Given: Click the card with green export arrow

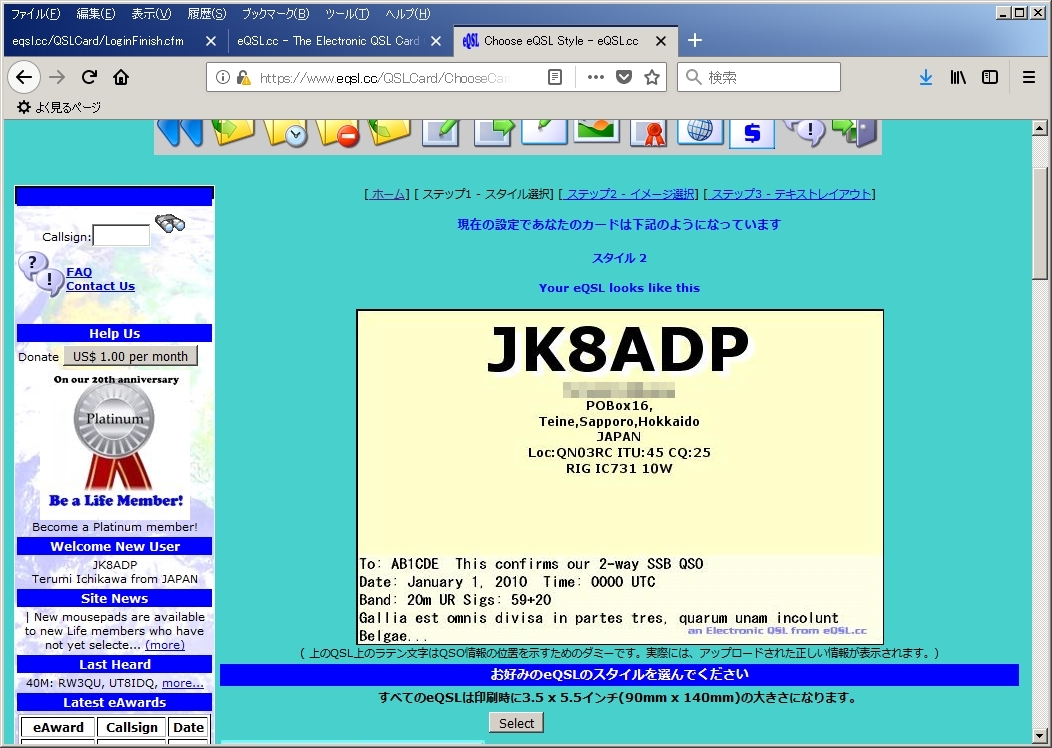Looking at the screenshot, I should point(494,132).
